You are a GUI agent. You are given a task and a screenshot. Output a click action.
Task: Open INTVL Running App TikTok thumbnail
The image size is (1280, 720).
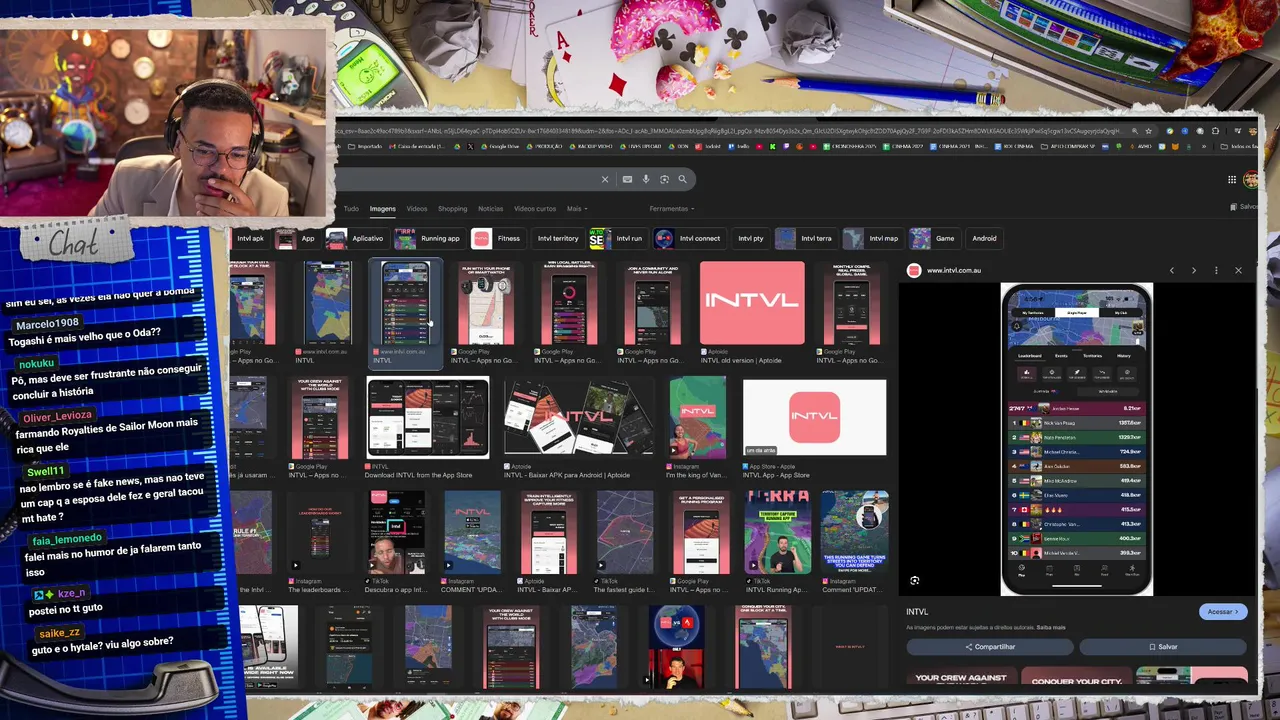[x=777, y=532]
